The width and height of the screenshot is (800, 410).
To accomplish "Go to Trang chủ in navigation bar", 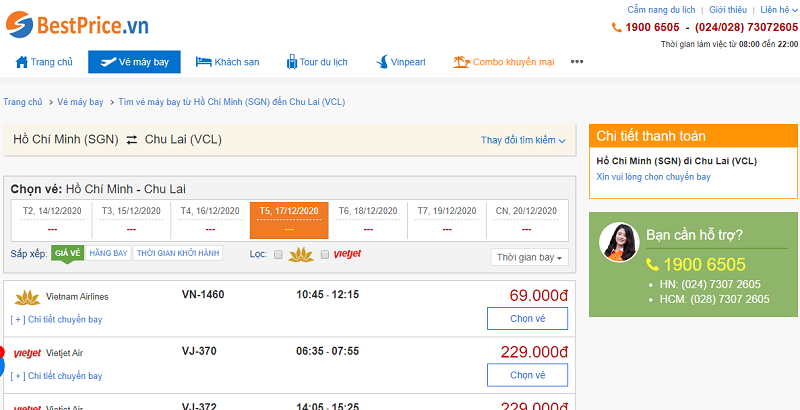I will [44, 62].
